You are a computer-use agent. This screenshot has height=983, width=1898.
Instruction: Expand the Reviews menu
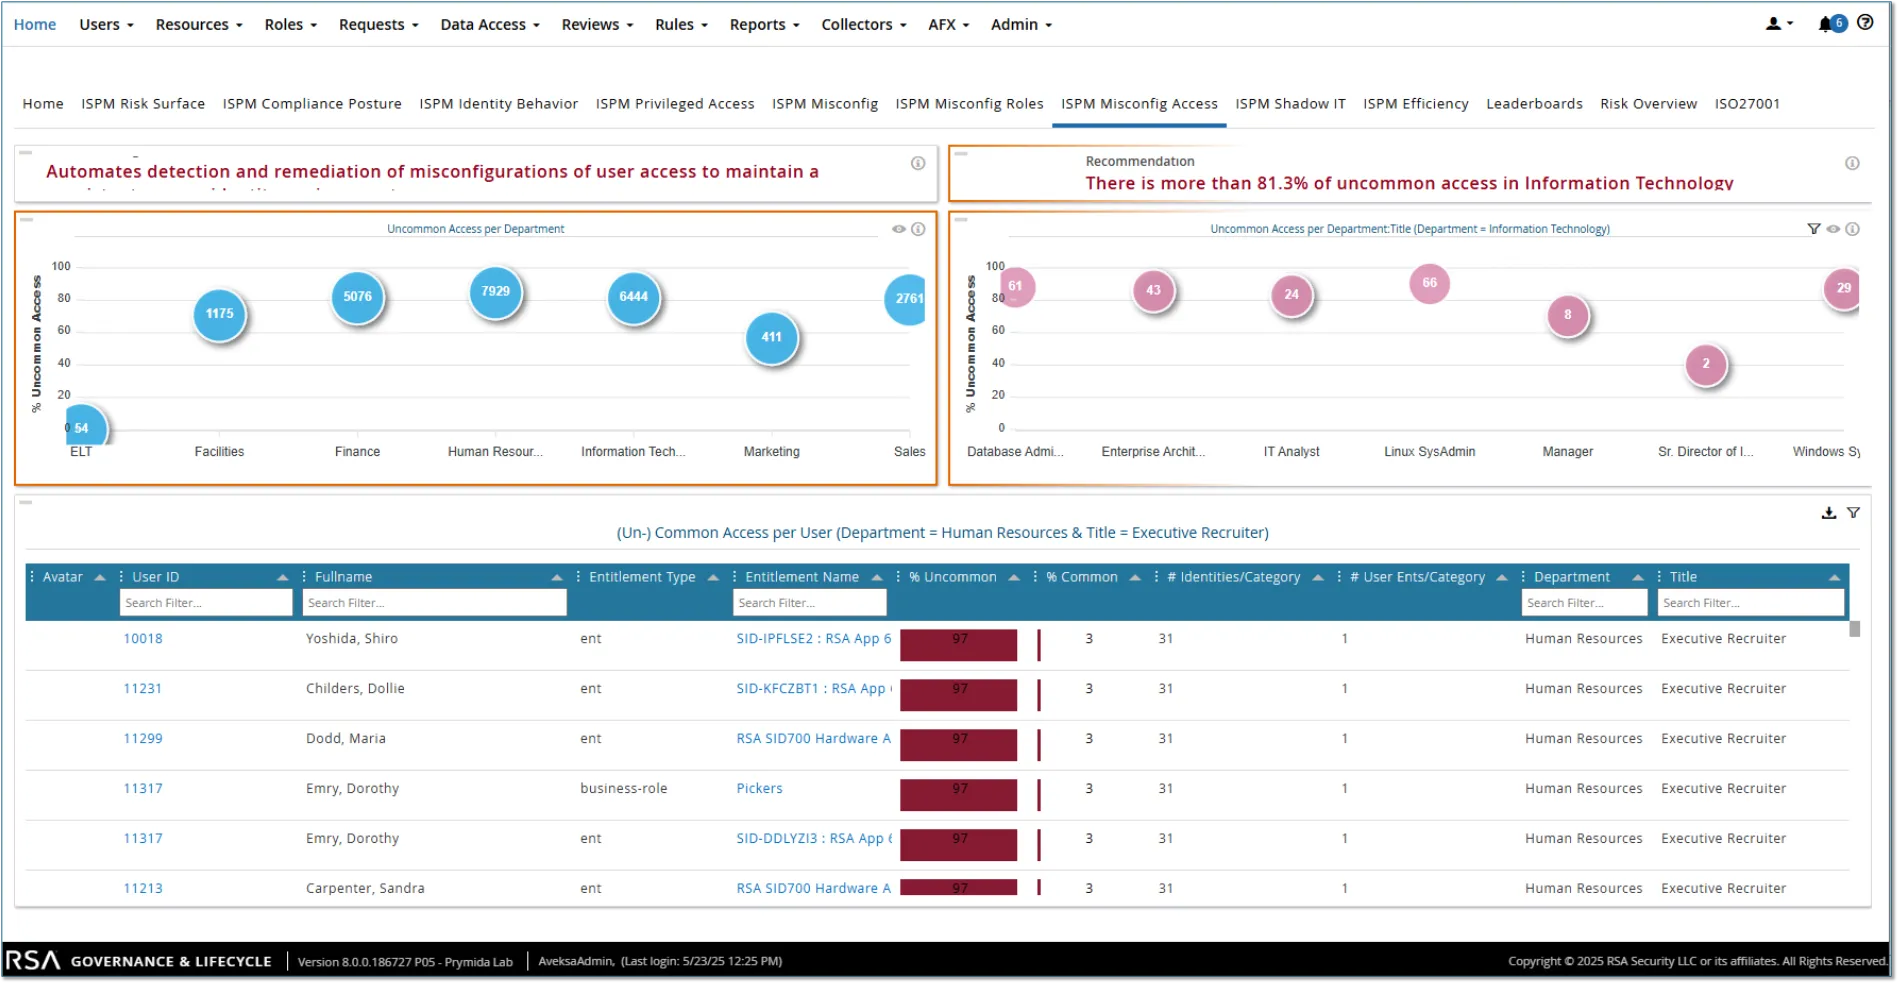pos(597,24)
